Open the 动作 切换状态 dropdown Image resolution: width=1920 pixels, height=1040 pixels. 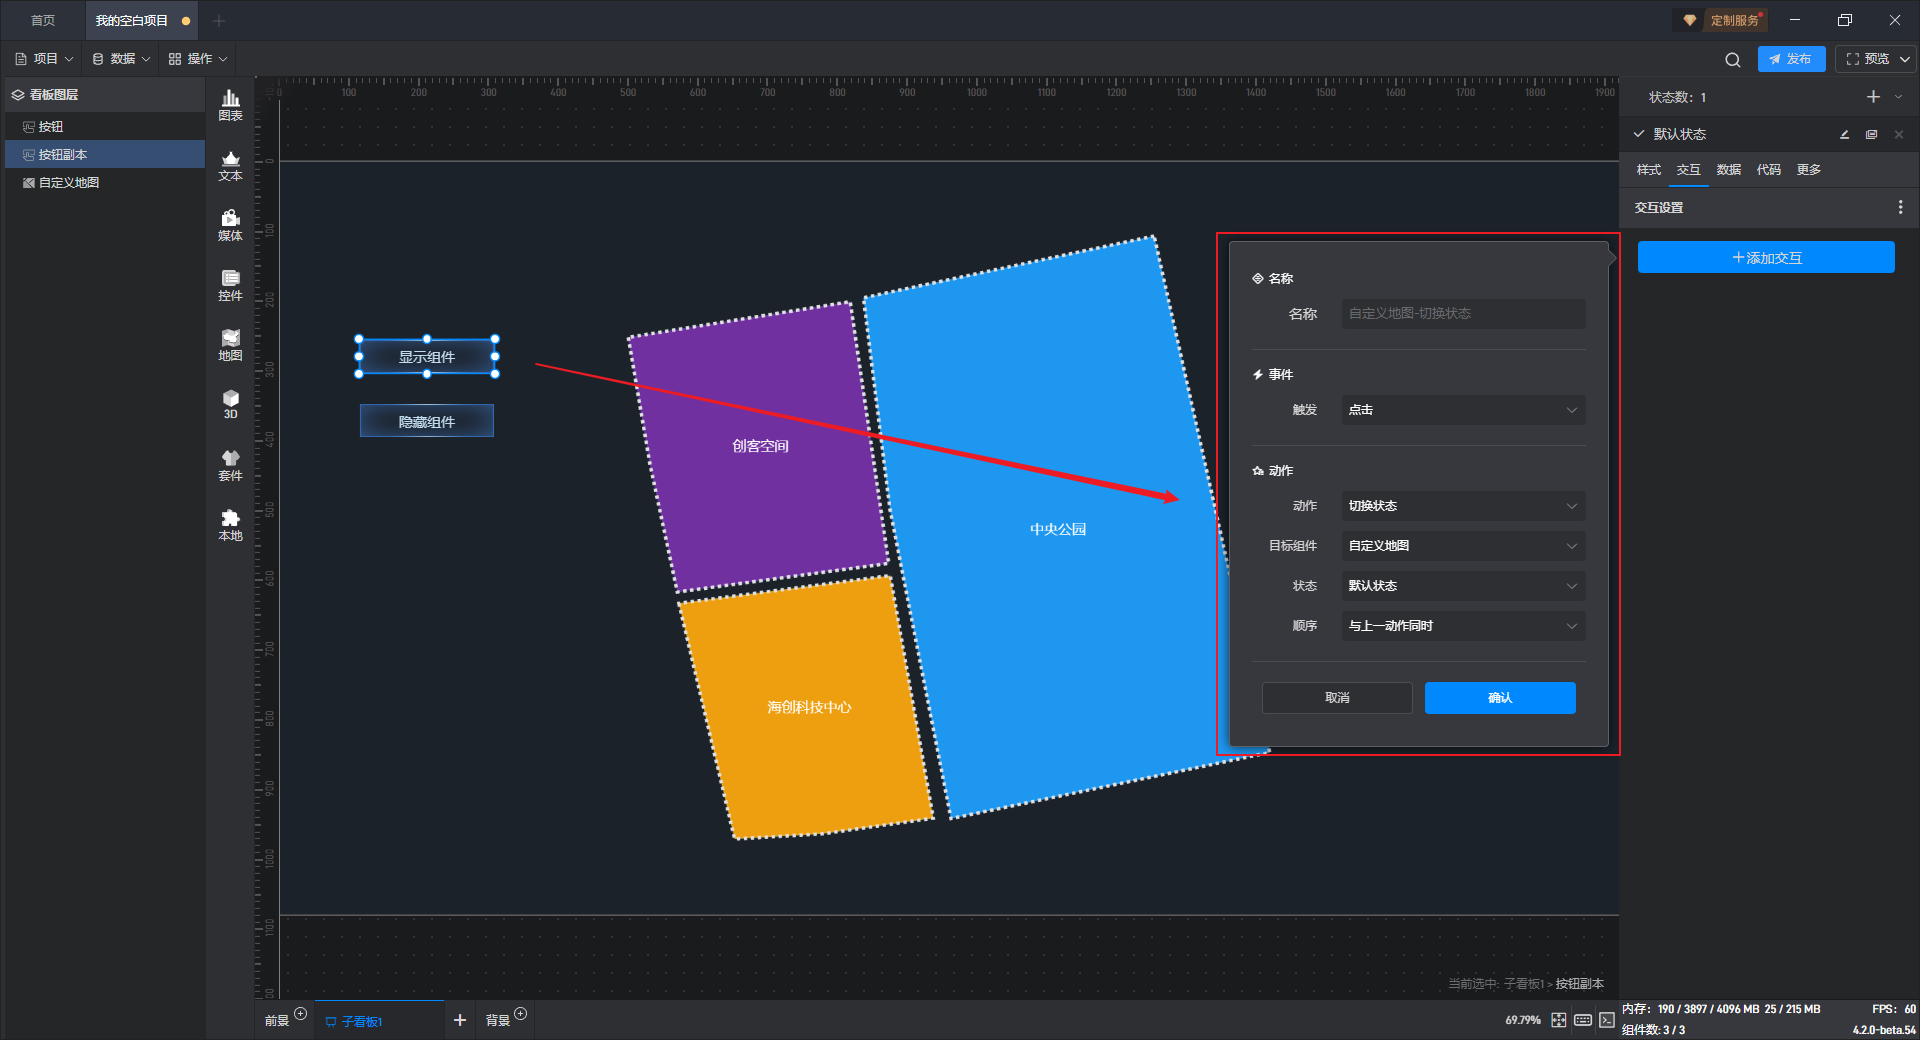[x=1463, y=506]
